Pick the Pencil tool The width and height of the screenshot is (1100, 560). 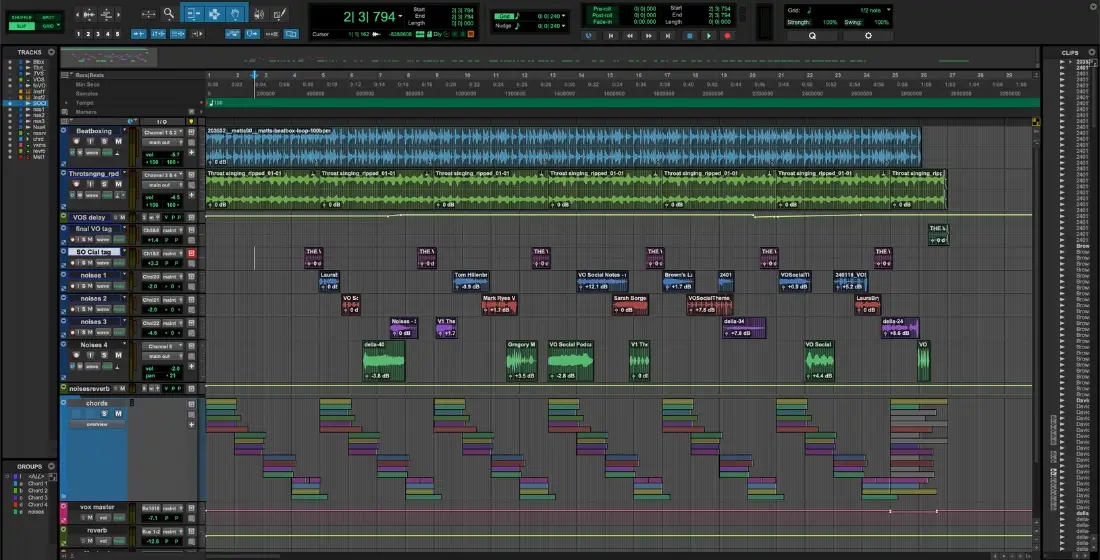point(282,14)
